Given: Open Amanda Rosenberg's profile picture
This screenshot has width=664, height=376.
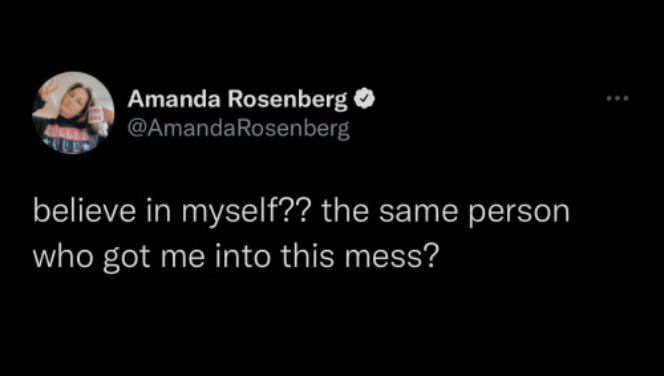Looking at the screenshot, I should point(73,112).
